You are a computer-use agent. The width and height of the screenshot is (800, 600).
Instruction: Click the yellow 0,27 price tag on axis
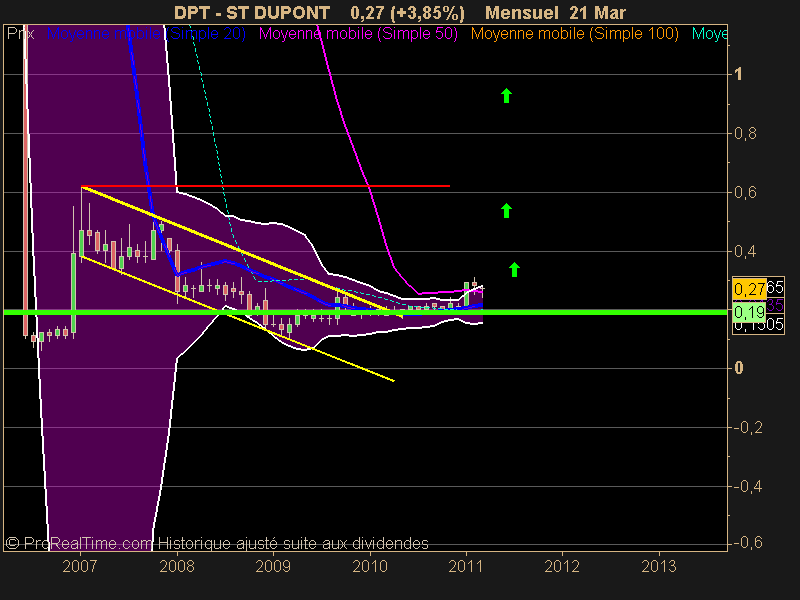pyautogui.click(x=749, y=289)
